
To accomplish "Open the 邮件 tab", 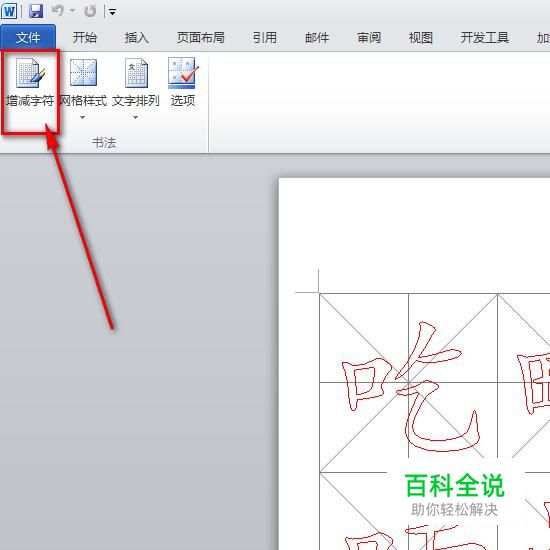I will pos(317,37).
